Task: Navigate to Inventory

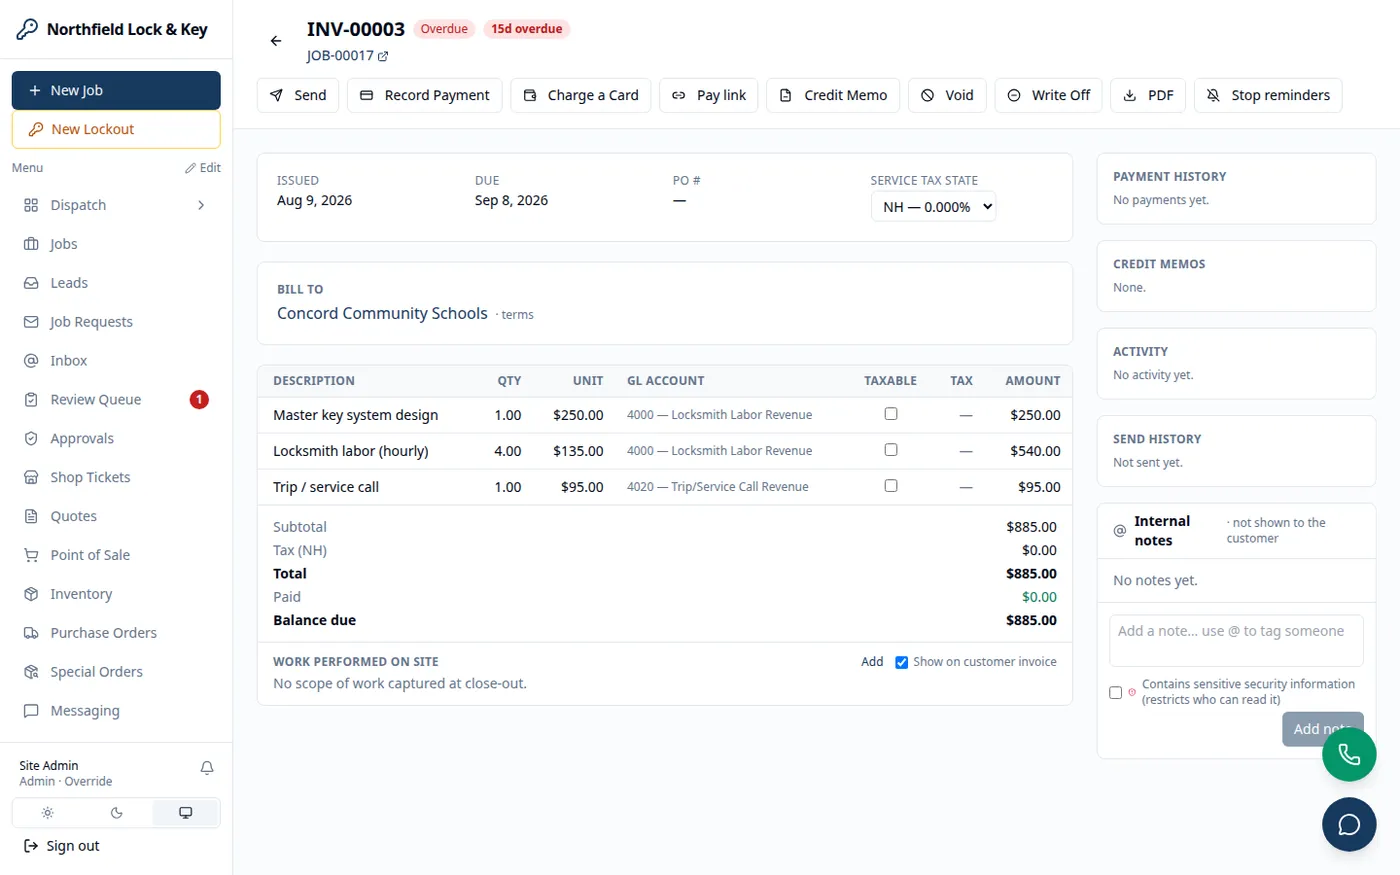Action: (x=116, y=594)
